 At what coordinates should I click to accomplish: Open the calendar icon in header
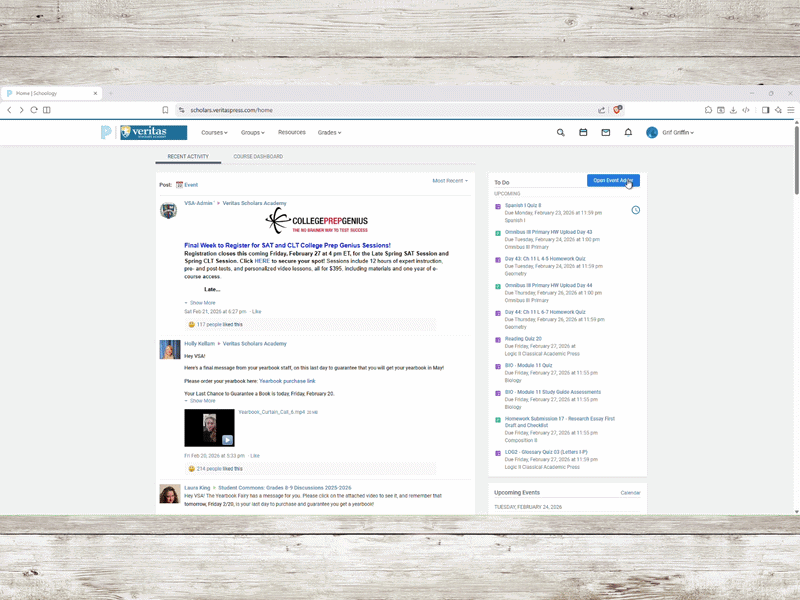[x=583, y=132]
